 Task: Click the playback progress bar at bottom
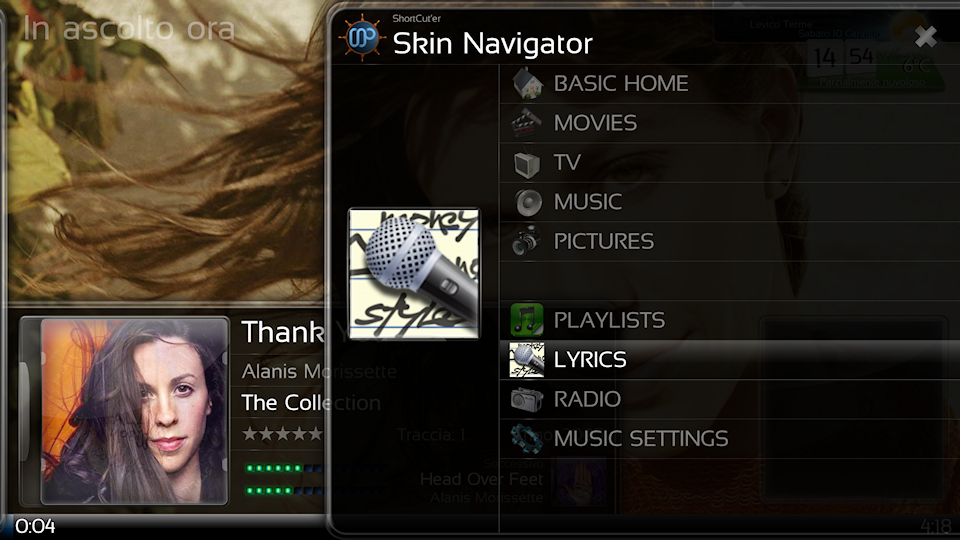480,526
